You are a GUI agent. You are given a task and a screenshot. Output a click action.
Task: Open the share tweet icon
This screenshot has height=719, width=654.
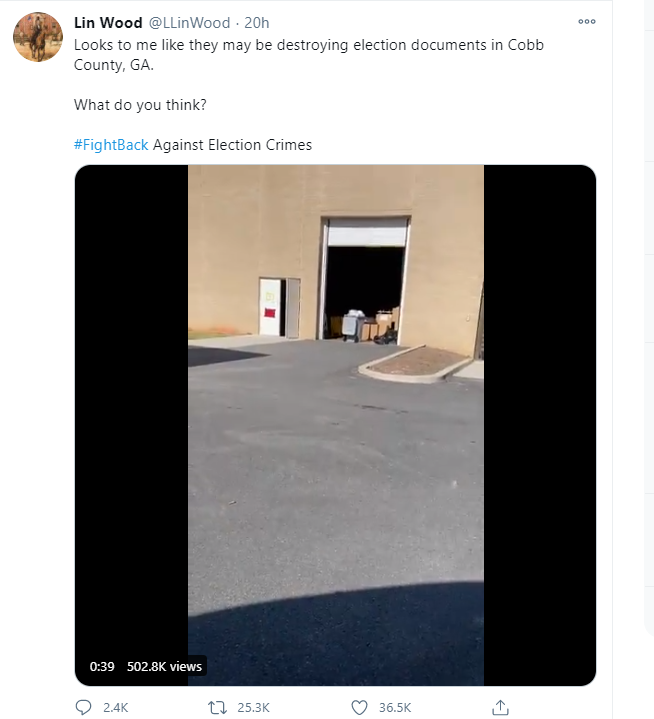(500, 707)
